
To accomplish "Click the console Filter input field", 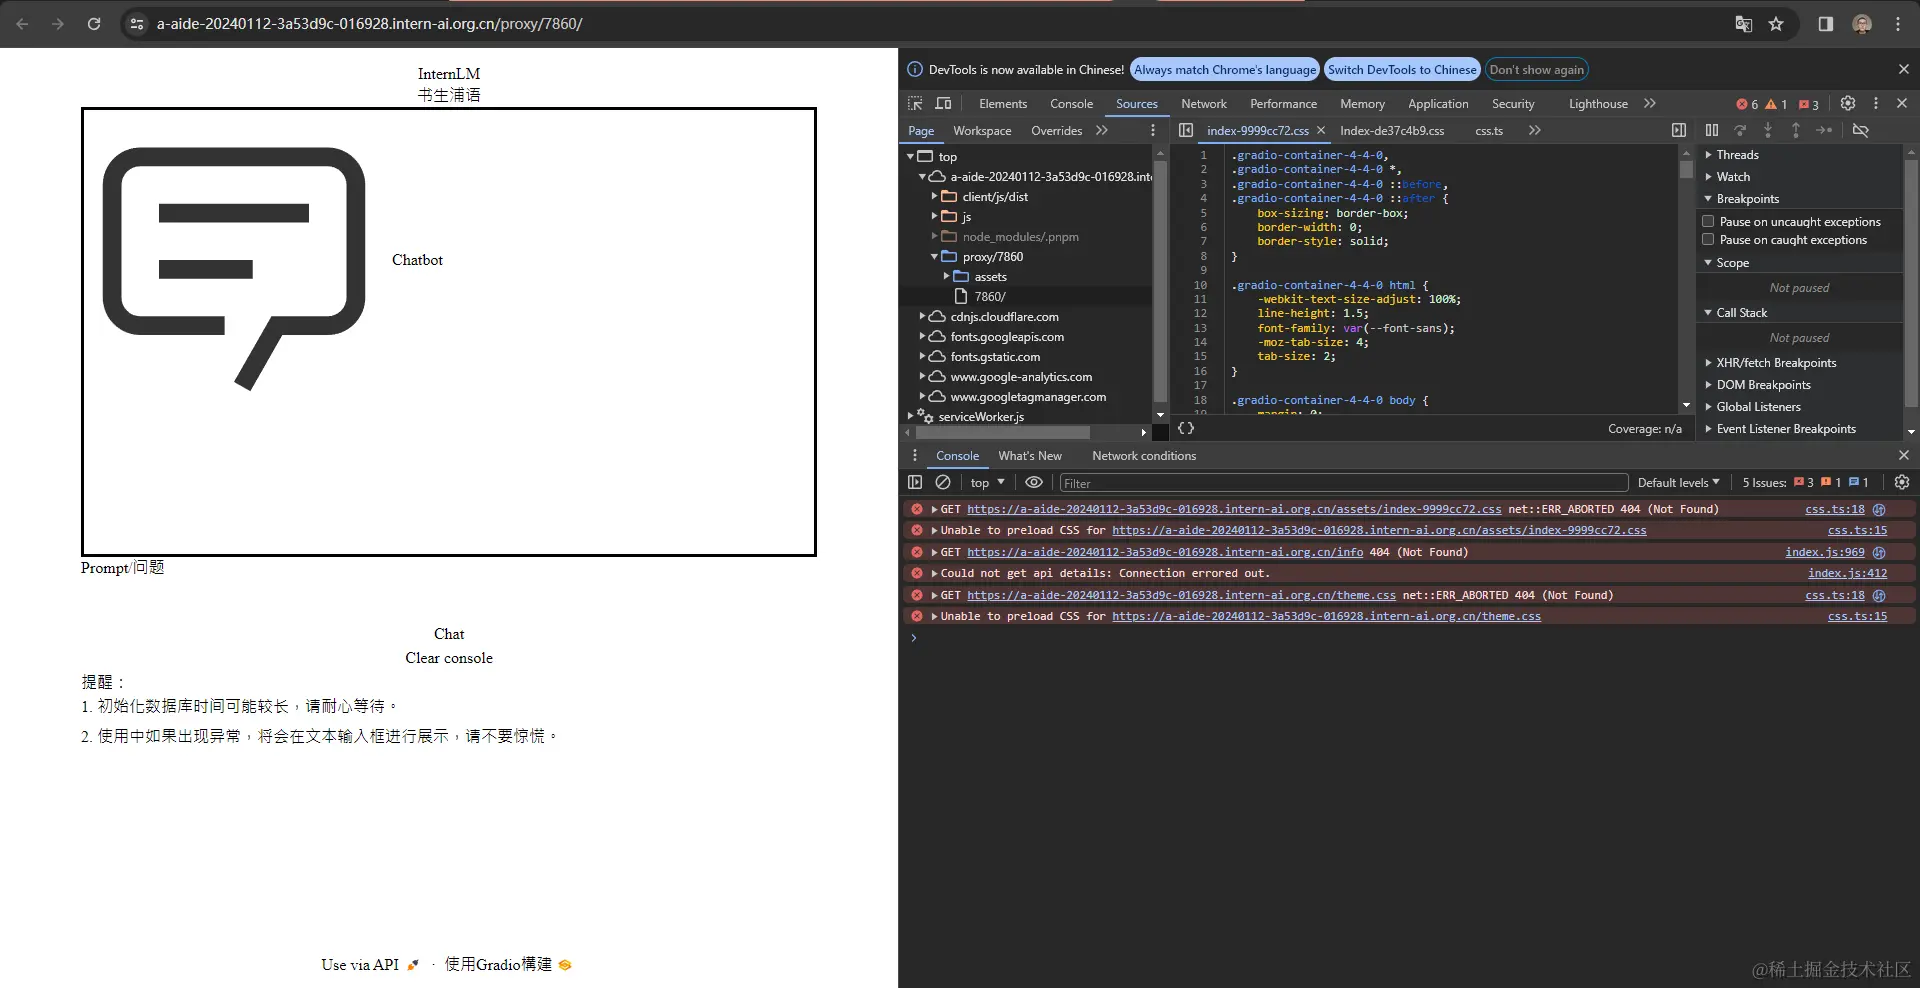I will coord(1343,483).
